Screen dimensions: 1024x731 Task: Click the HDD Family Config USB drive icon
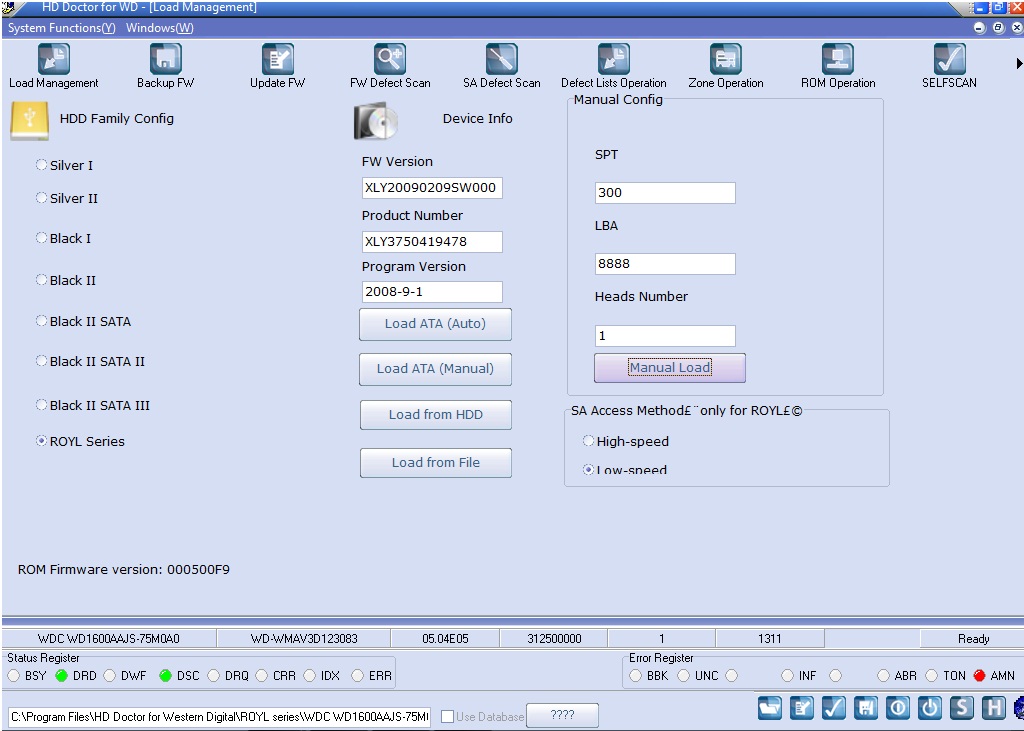coord(29,120)
